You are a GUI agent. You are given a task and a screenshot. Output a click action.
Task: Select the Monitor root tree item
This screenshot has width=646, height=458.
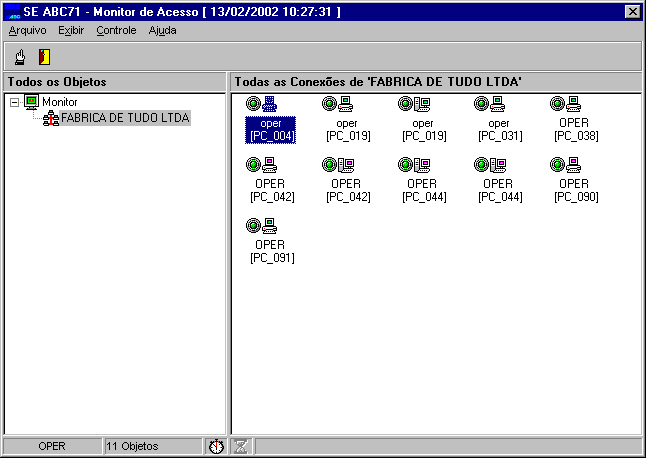(x=59, y=102)
